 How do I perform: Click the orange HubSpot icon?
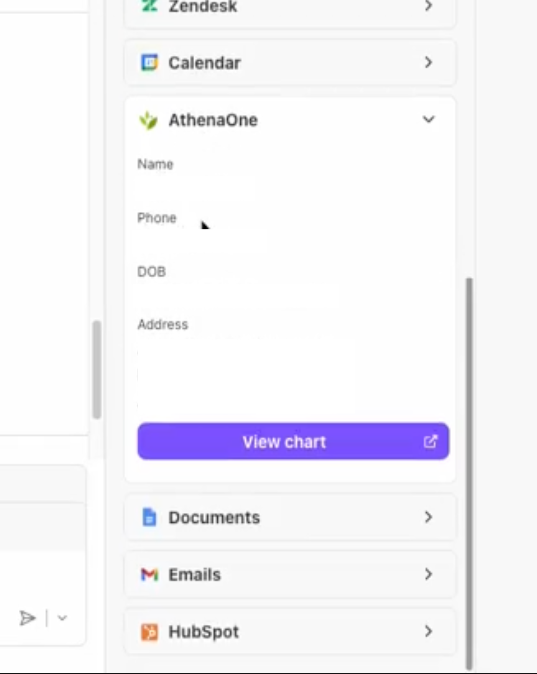[149, 632]
